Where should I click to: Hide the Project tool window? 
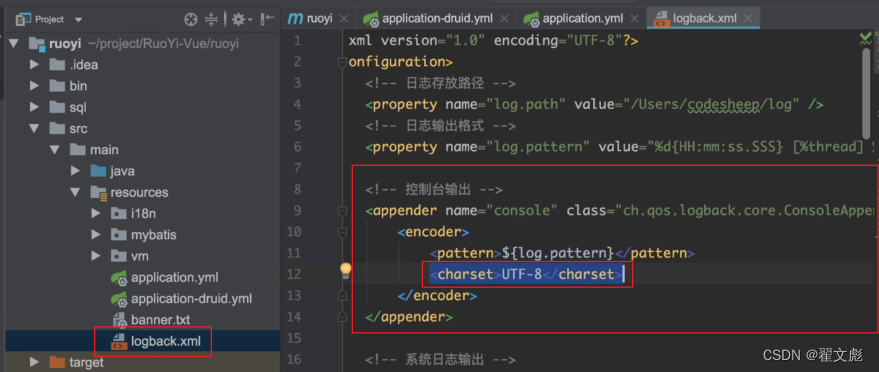point(267,20)
